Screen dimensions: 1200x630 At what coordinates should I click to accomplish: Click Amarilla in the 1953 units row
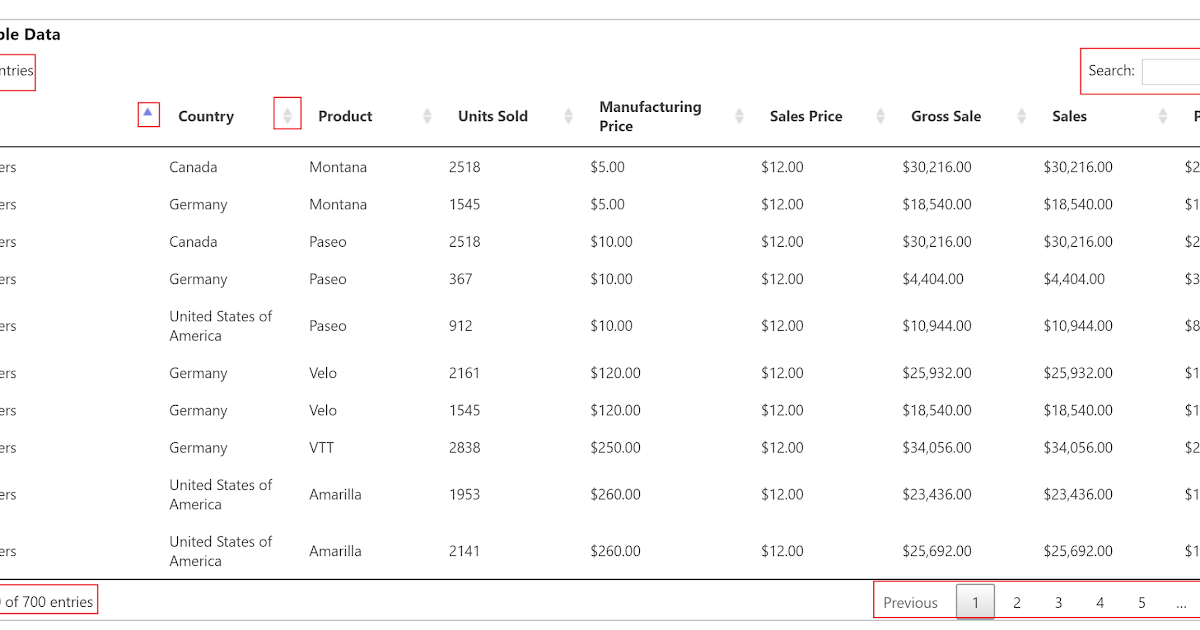(335, 494)
